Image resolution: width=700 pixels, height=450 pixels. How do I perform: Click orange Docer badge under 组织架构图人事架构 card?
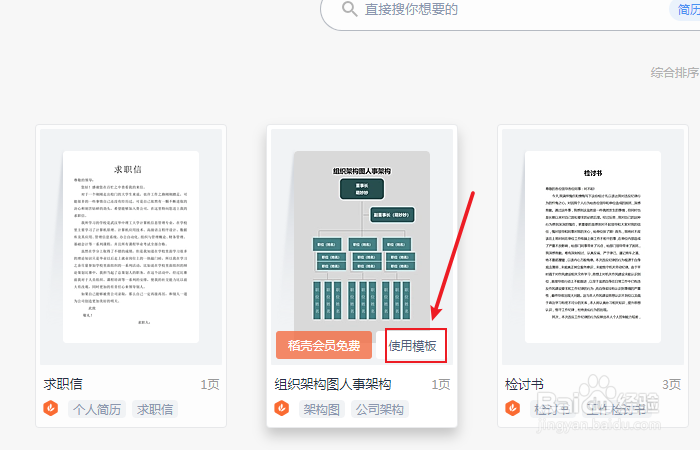[x=282, y=408]
